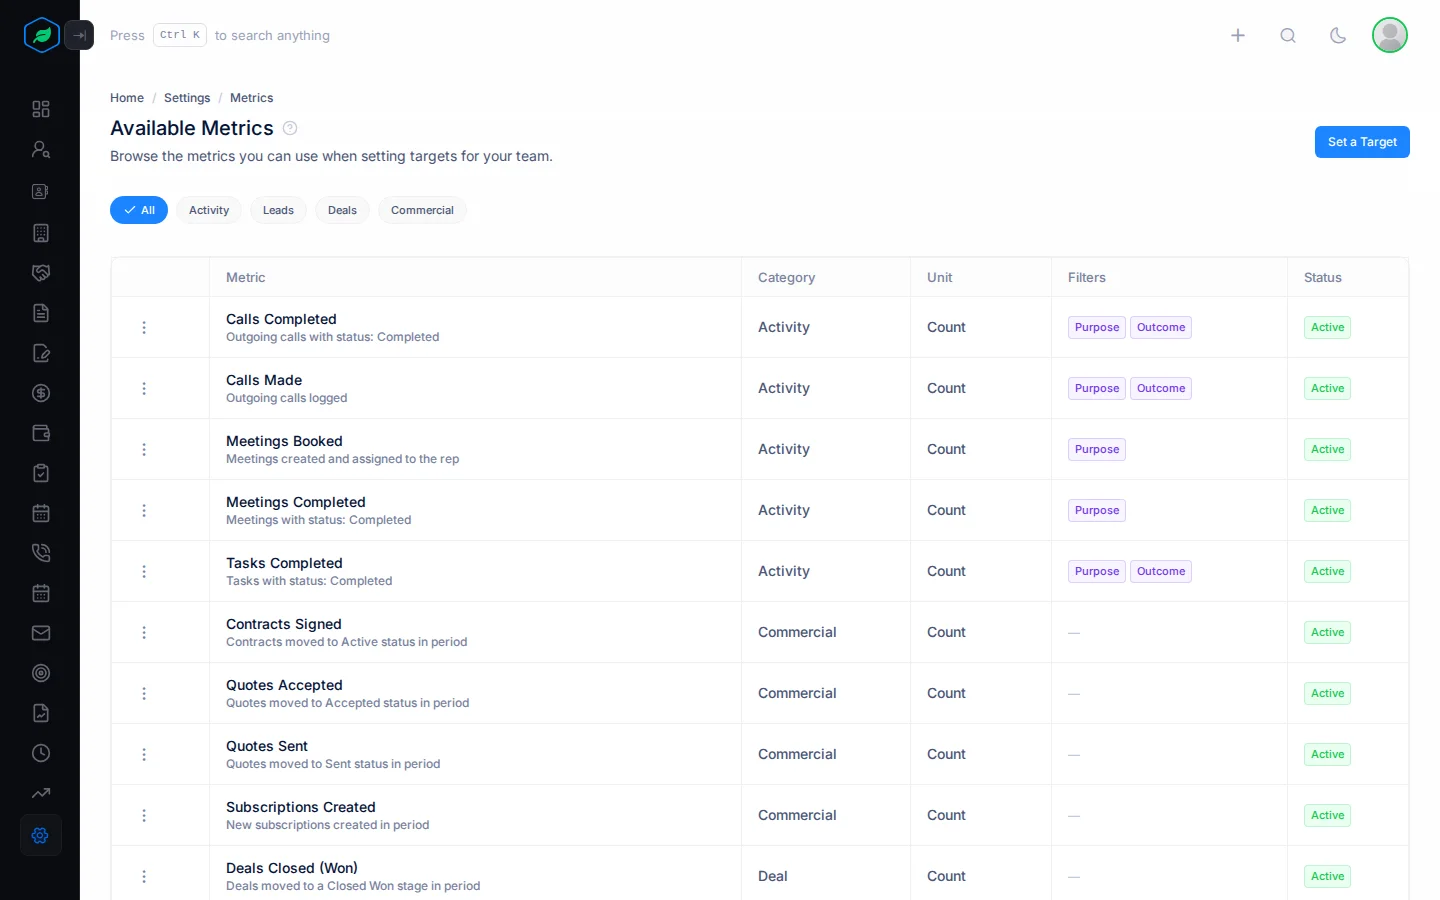
Task: Open the user avatar profile menu
Action: (1390, 35)
